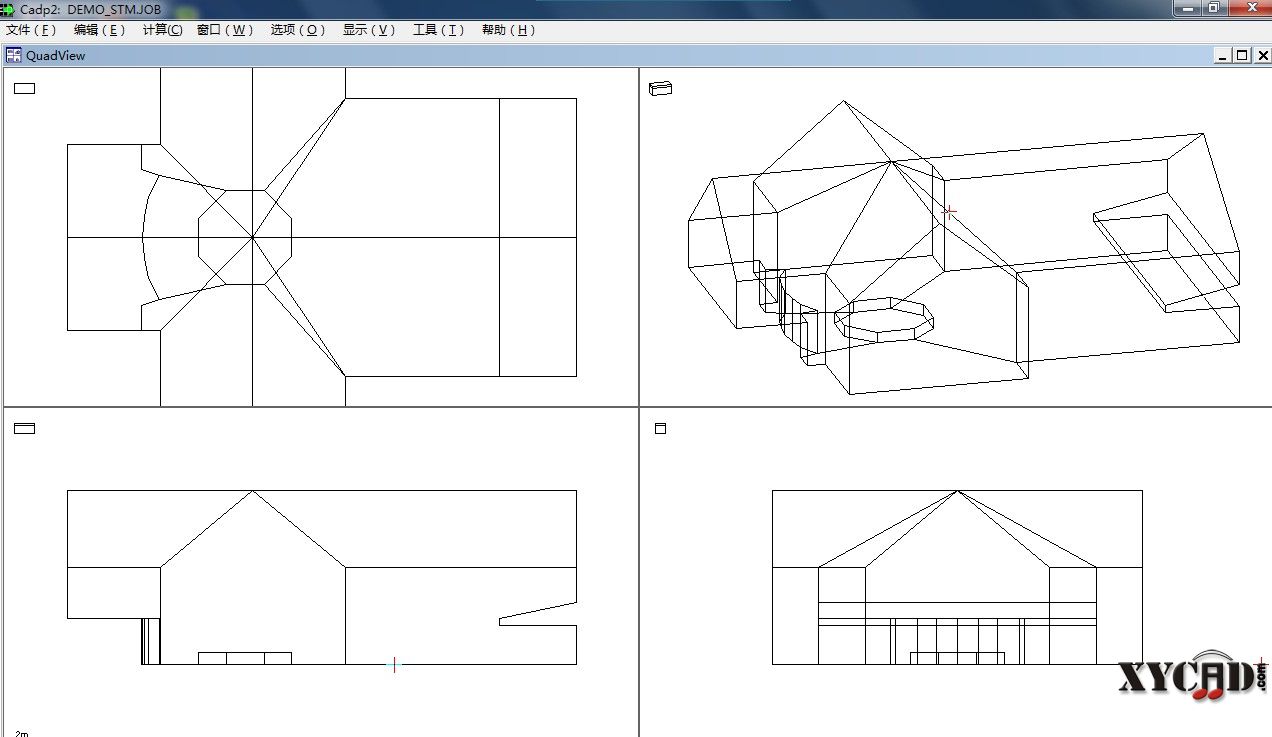Click the blue crosshair marker in side view
The width and height of the screenshot is (1272, 737).
[394, 664]
